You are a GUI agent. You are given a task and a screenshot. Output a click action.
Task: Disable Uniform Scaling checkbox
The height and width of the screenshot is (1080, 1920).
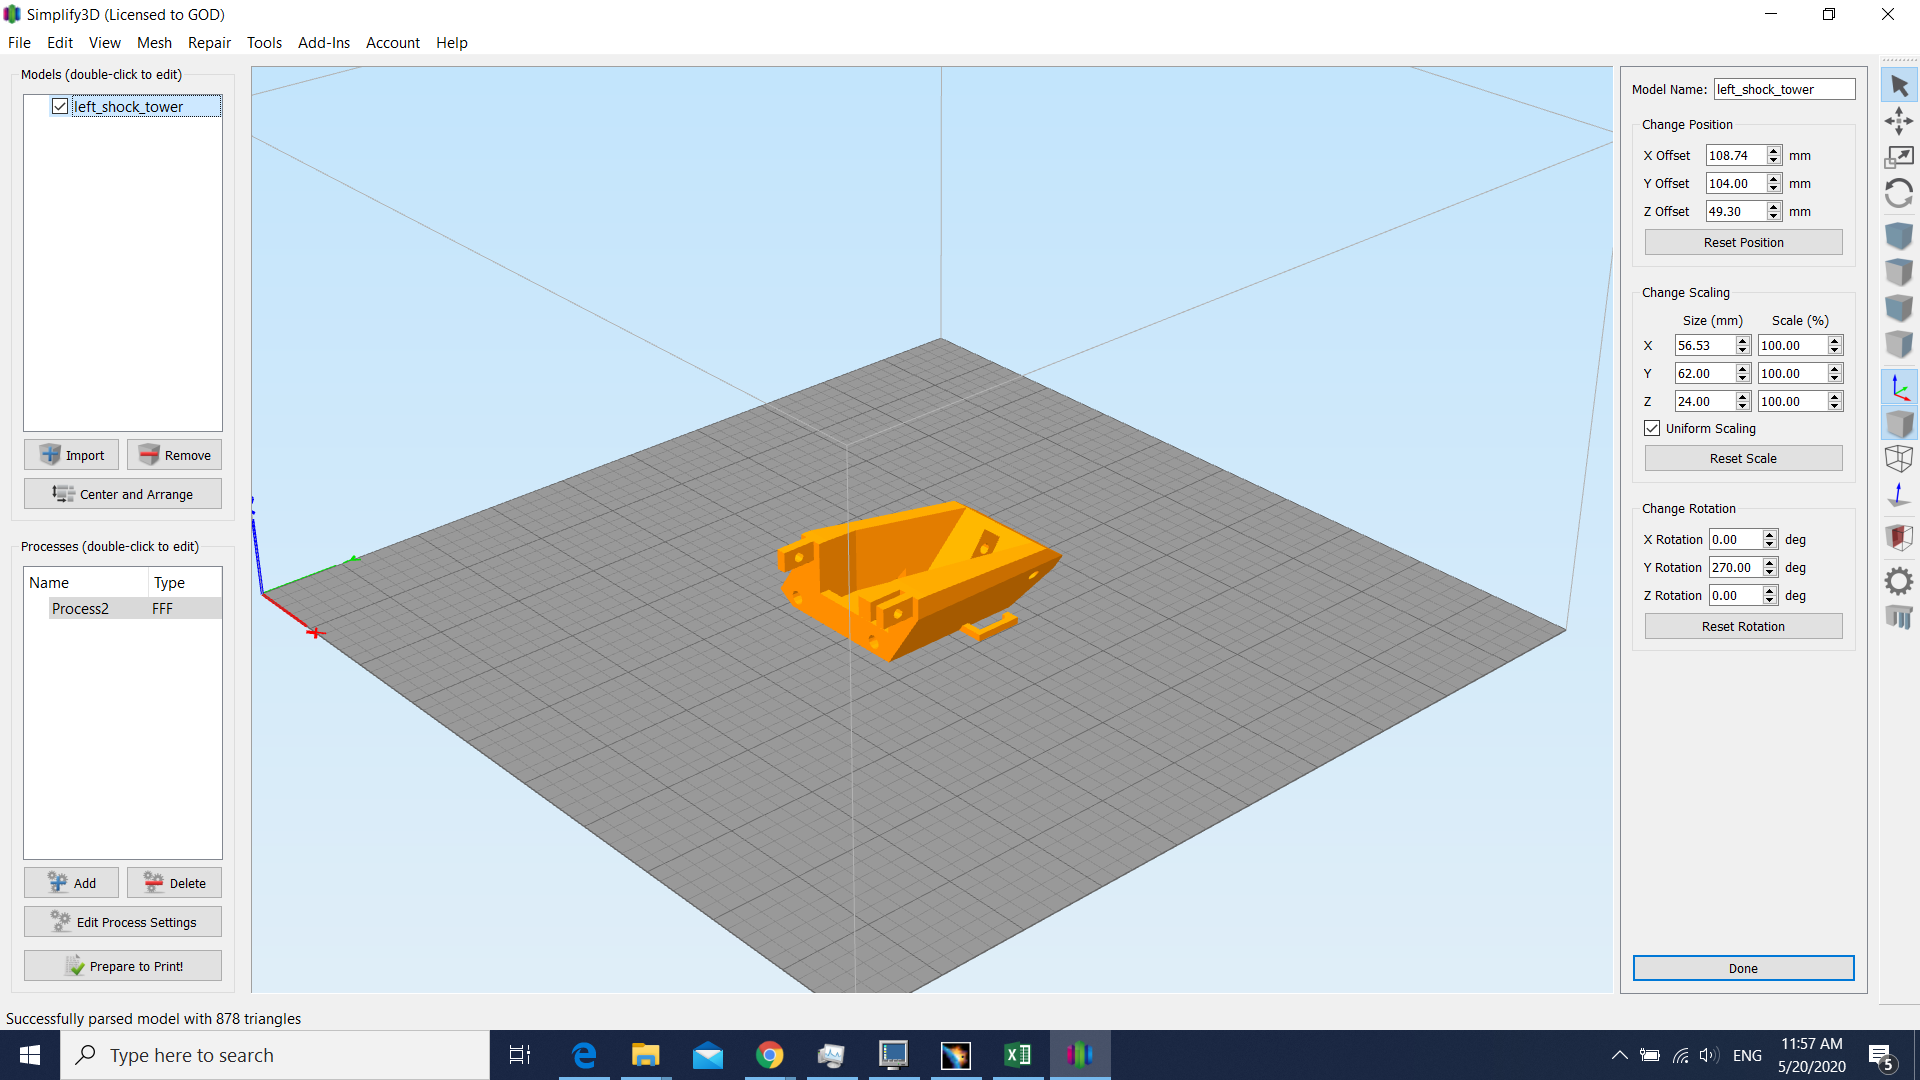pyautogui.click(x=1652, y=428)
